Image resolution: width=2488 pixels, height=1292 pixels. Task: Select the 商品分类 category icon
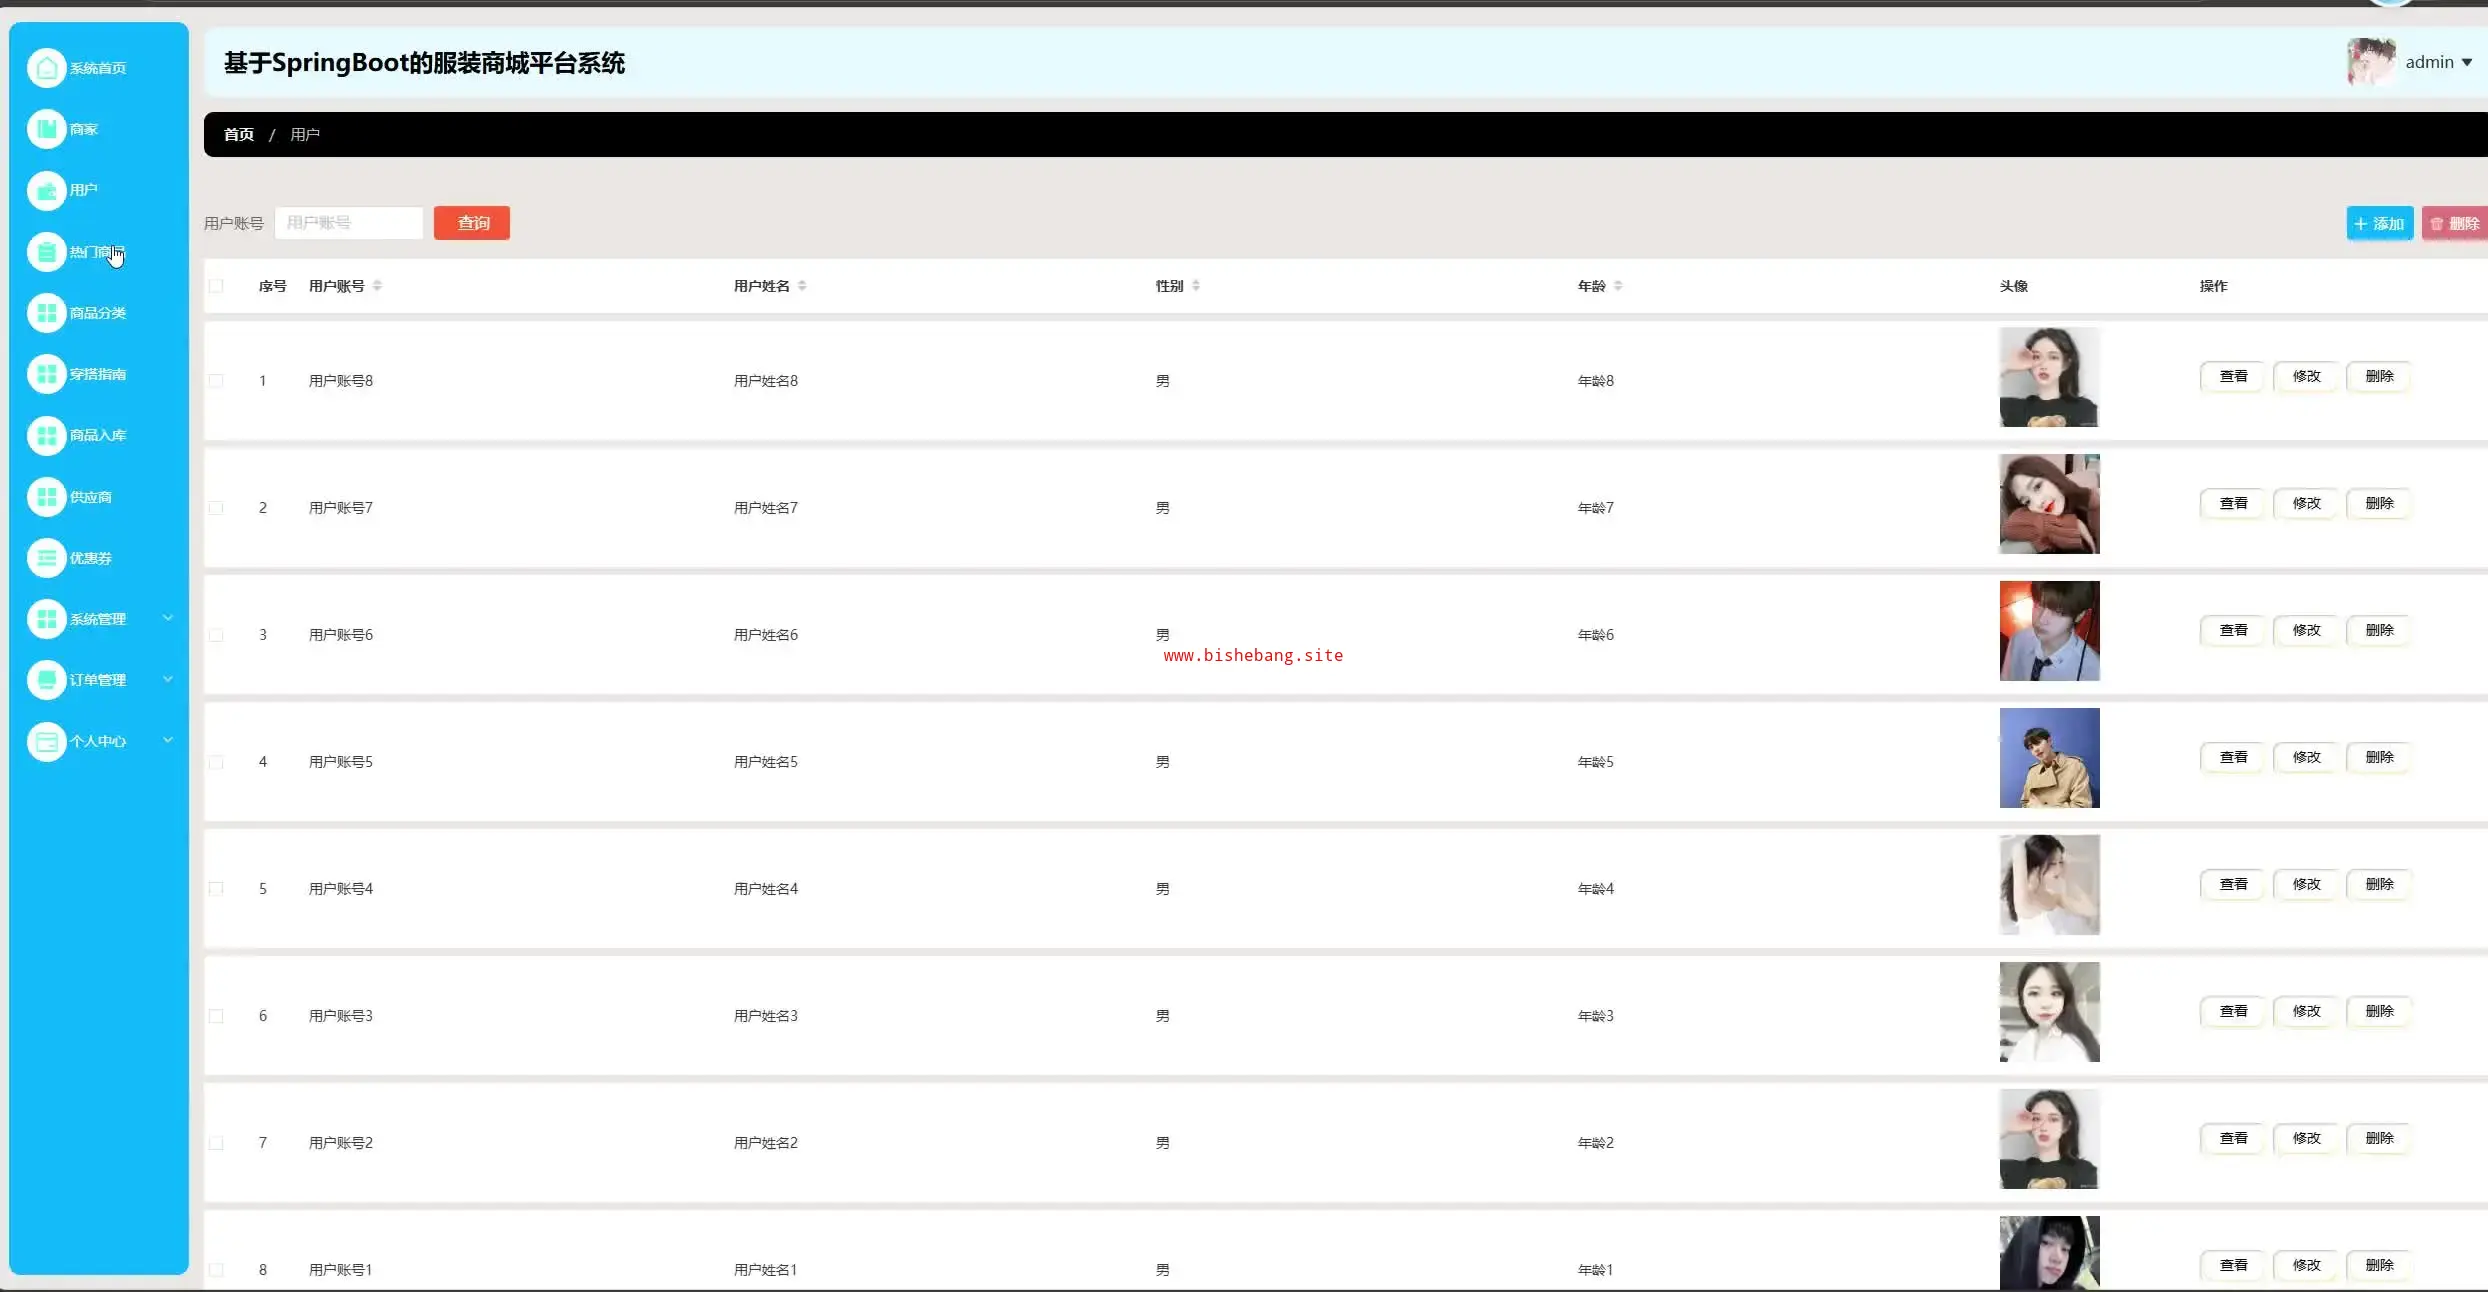click(46, 313)
